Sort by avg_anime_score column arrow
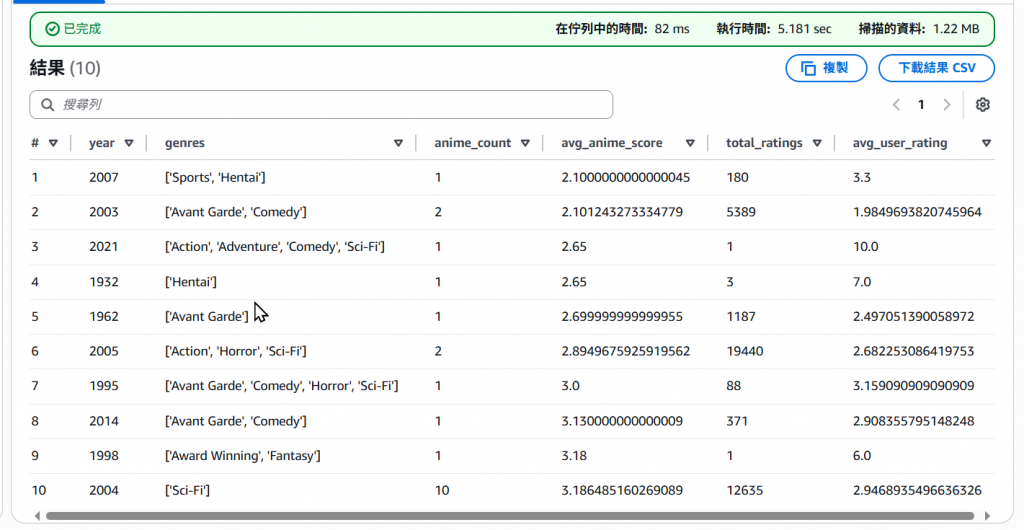1024x530 pixels. pos(690,143)
